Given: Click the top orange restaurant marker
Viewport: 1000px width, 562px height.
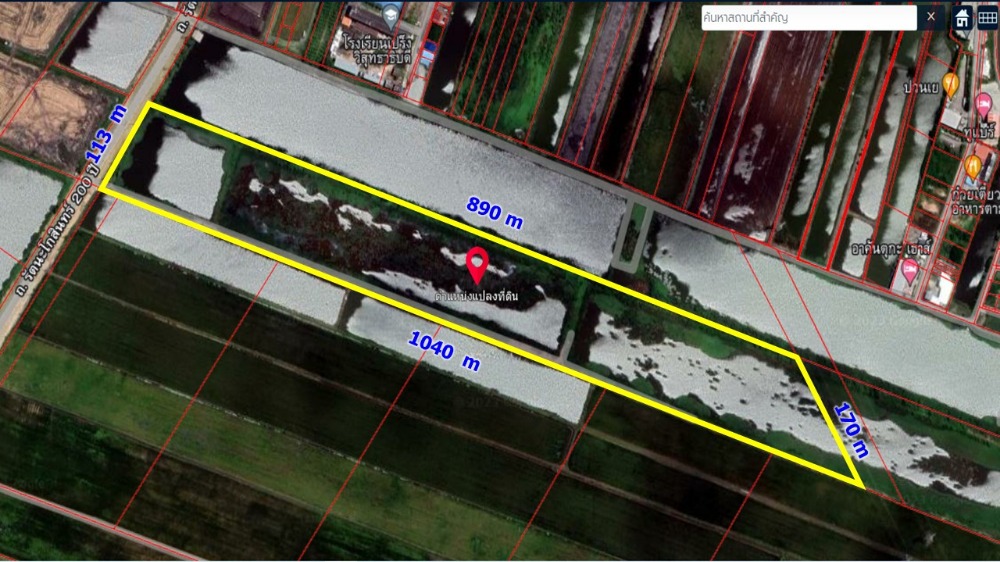Looking at the screenshot, I should tap(950, 84).
